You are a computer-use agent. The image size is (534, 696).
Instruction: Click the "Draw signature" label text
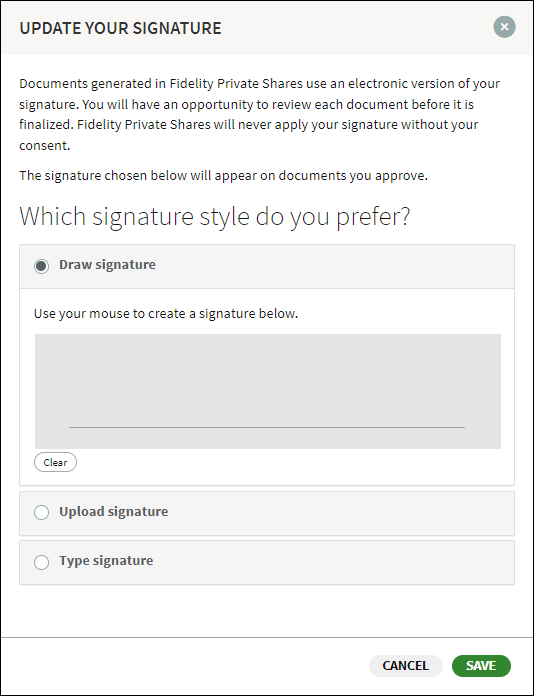pyautogui.click(x=107, y=265)
